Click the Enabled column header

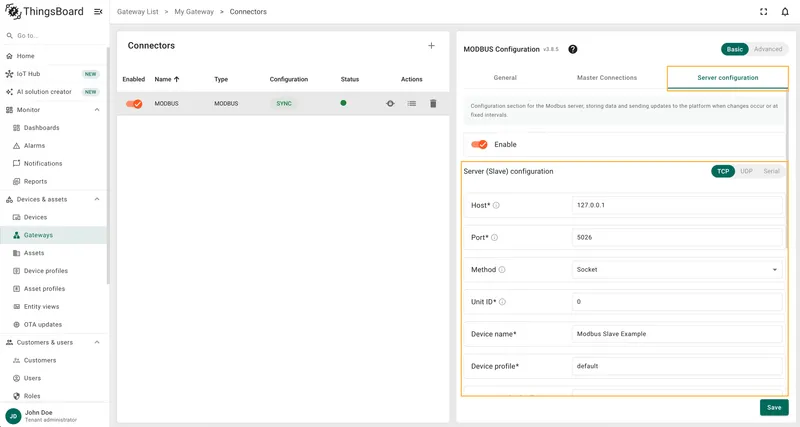point(134,79)
